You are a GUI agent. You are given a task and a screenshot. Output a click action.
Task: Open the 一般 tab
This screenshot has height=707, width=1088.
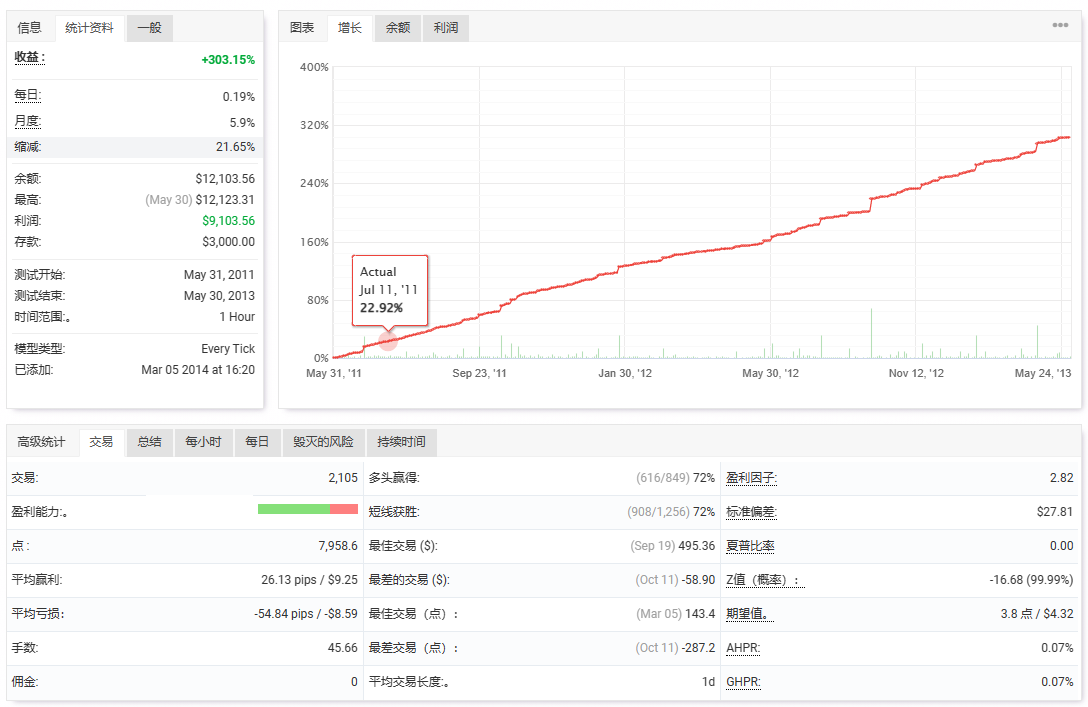tap(149, 28)
